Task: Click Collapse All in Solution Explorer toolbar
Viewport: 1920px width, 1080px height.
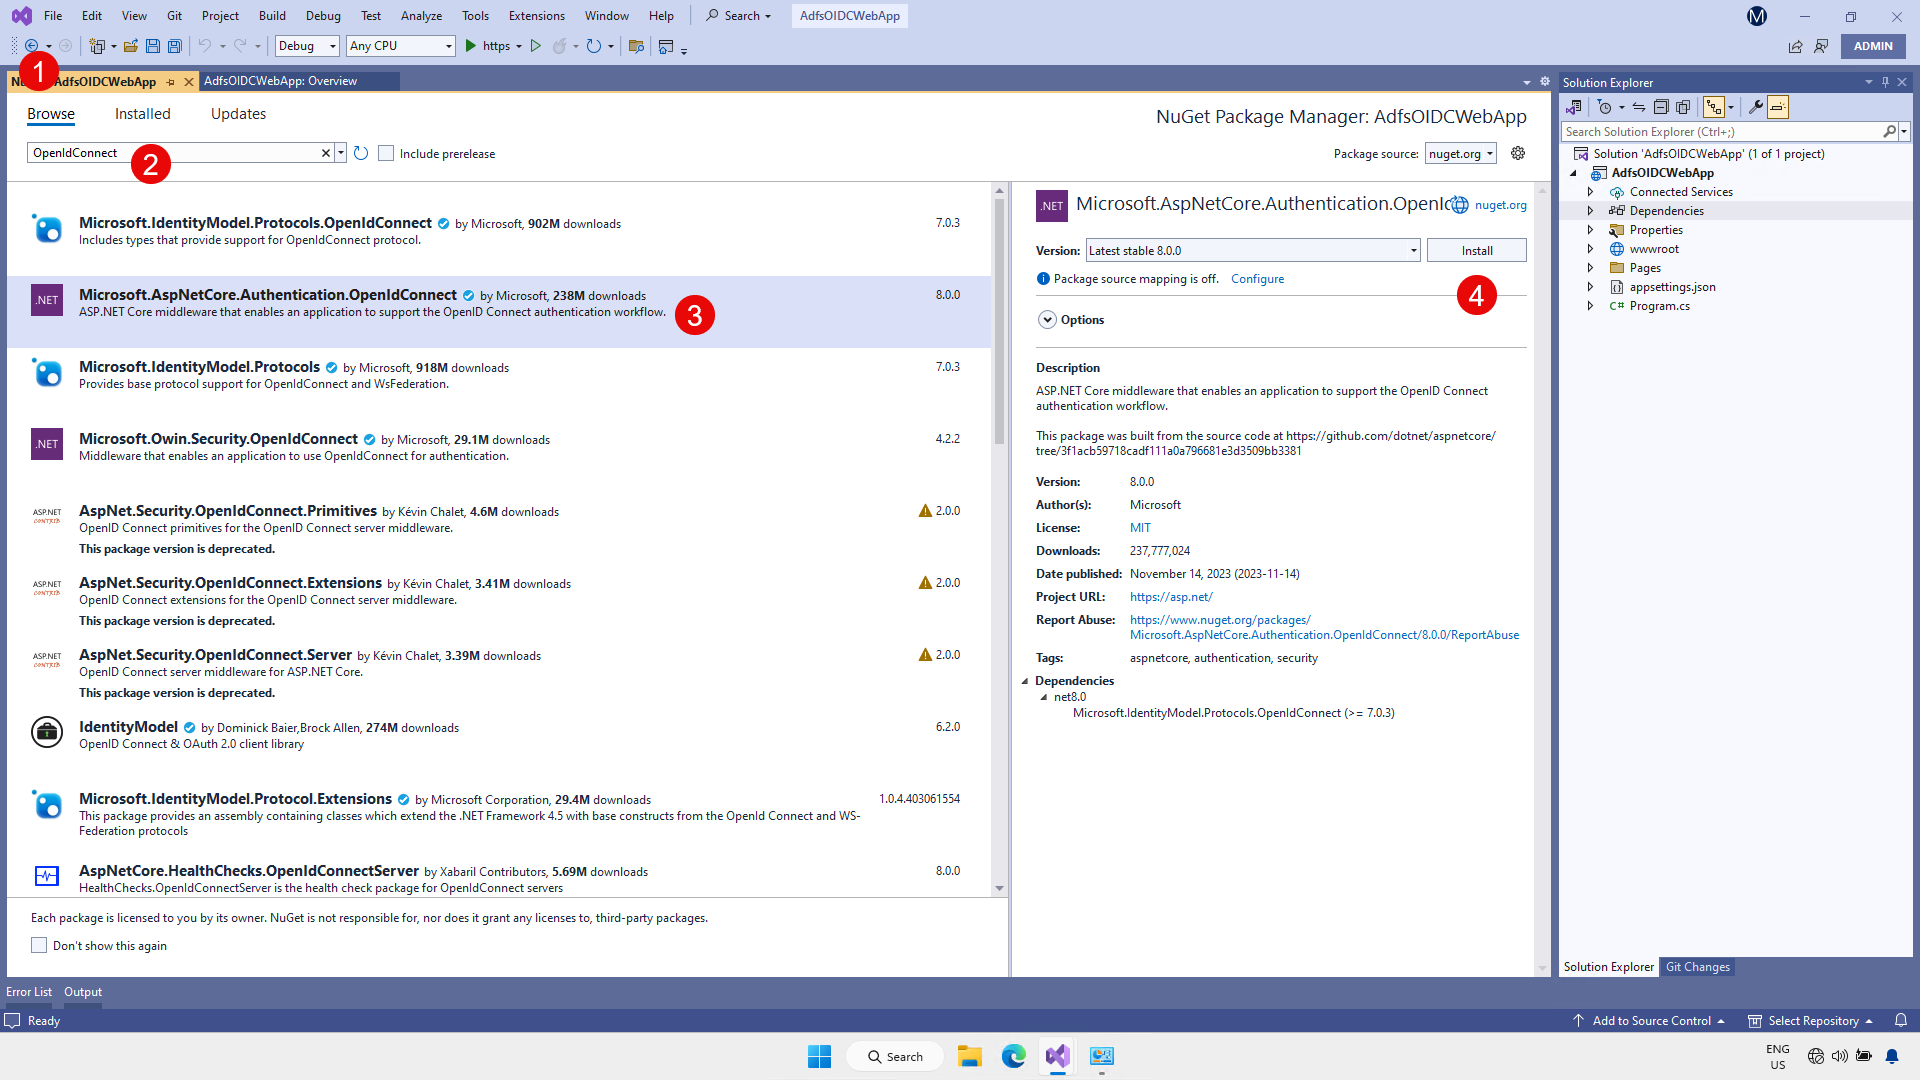Action: (1661, 107)
